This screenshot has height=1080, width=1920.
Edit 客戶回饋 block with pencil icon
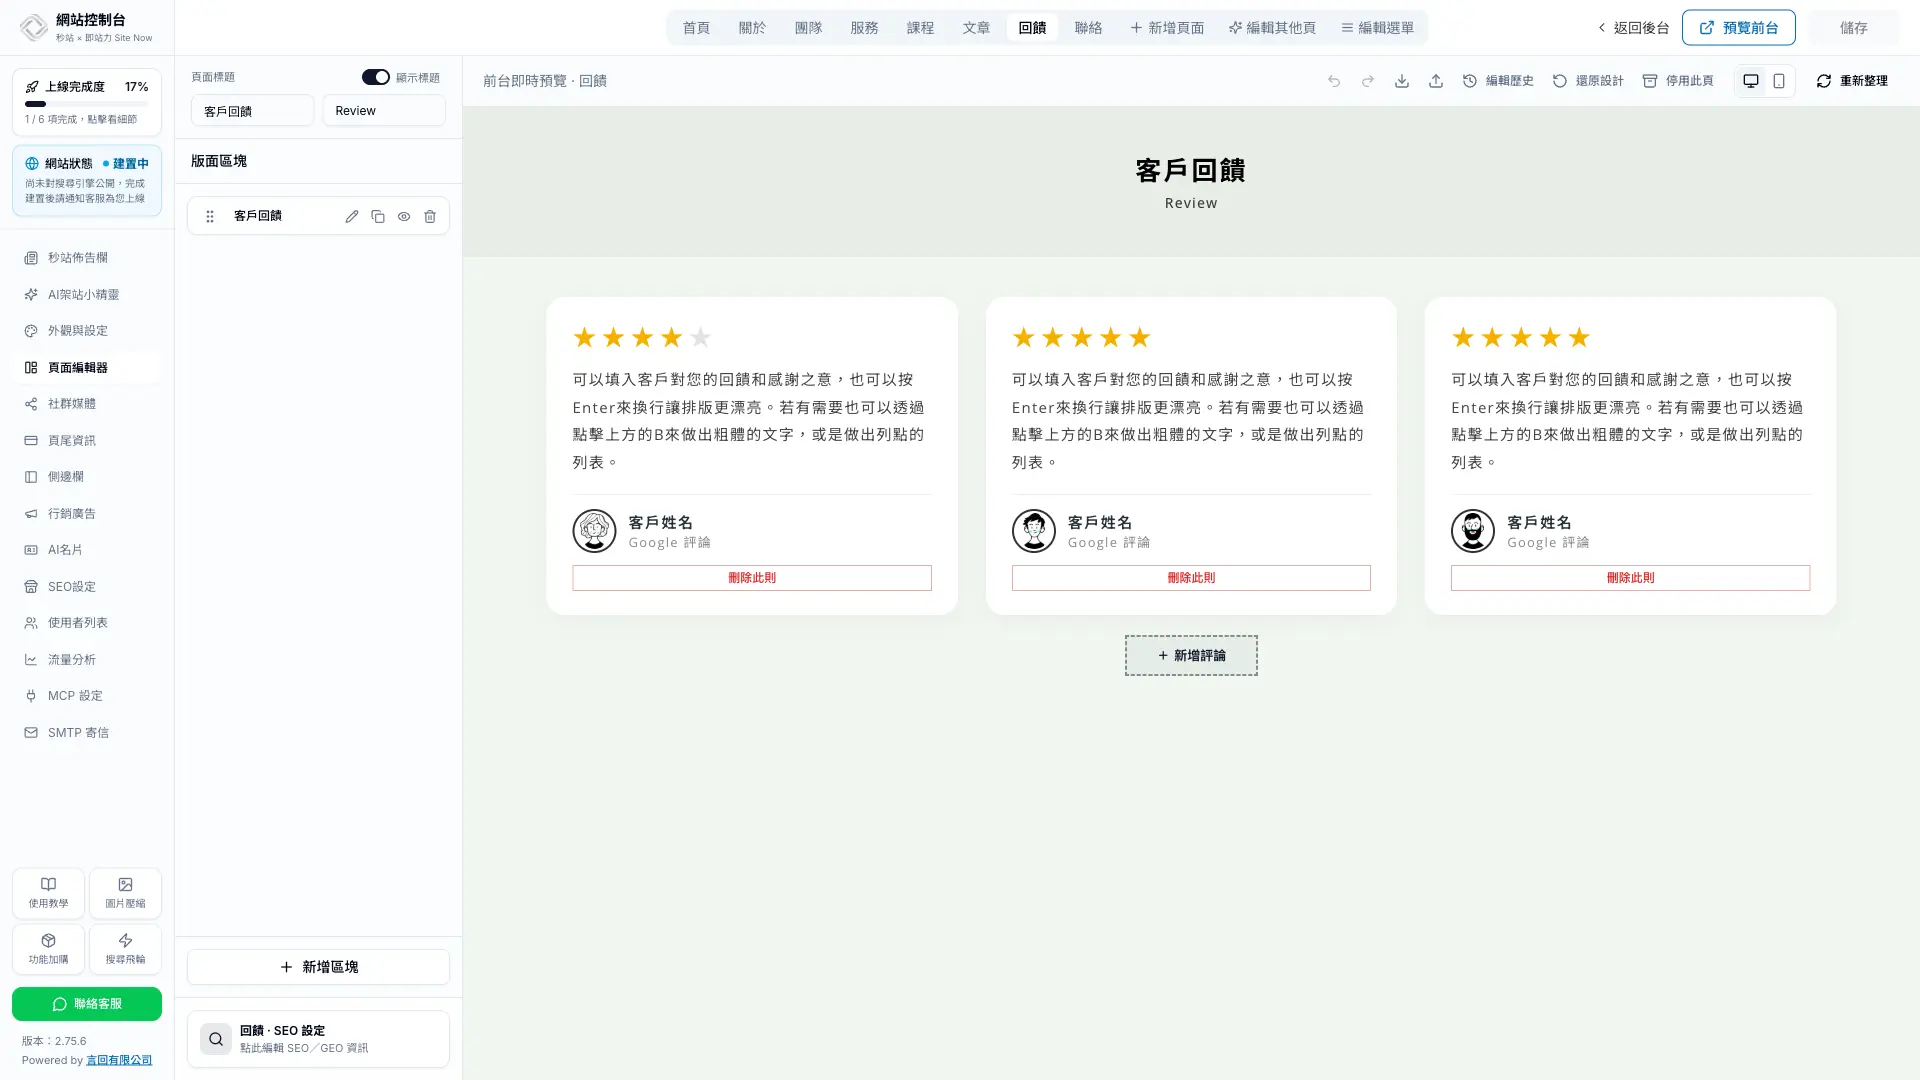(352, 216)
